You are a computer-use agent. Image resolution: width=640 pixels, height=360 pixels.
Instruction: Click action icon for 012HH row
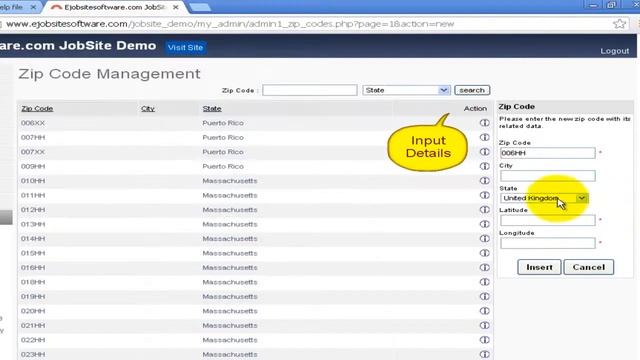pos(484,209)
